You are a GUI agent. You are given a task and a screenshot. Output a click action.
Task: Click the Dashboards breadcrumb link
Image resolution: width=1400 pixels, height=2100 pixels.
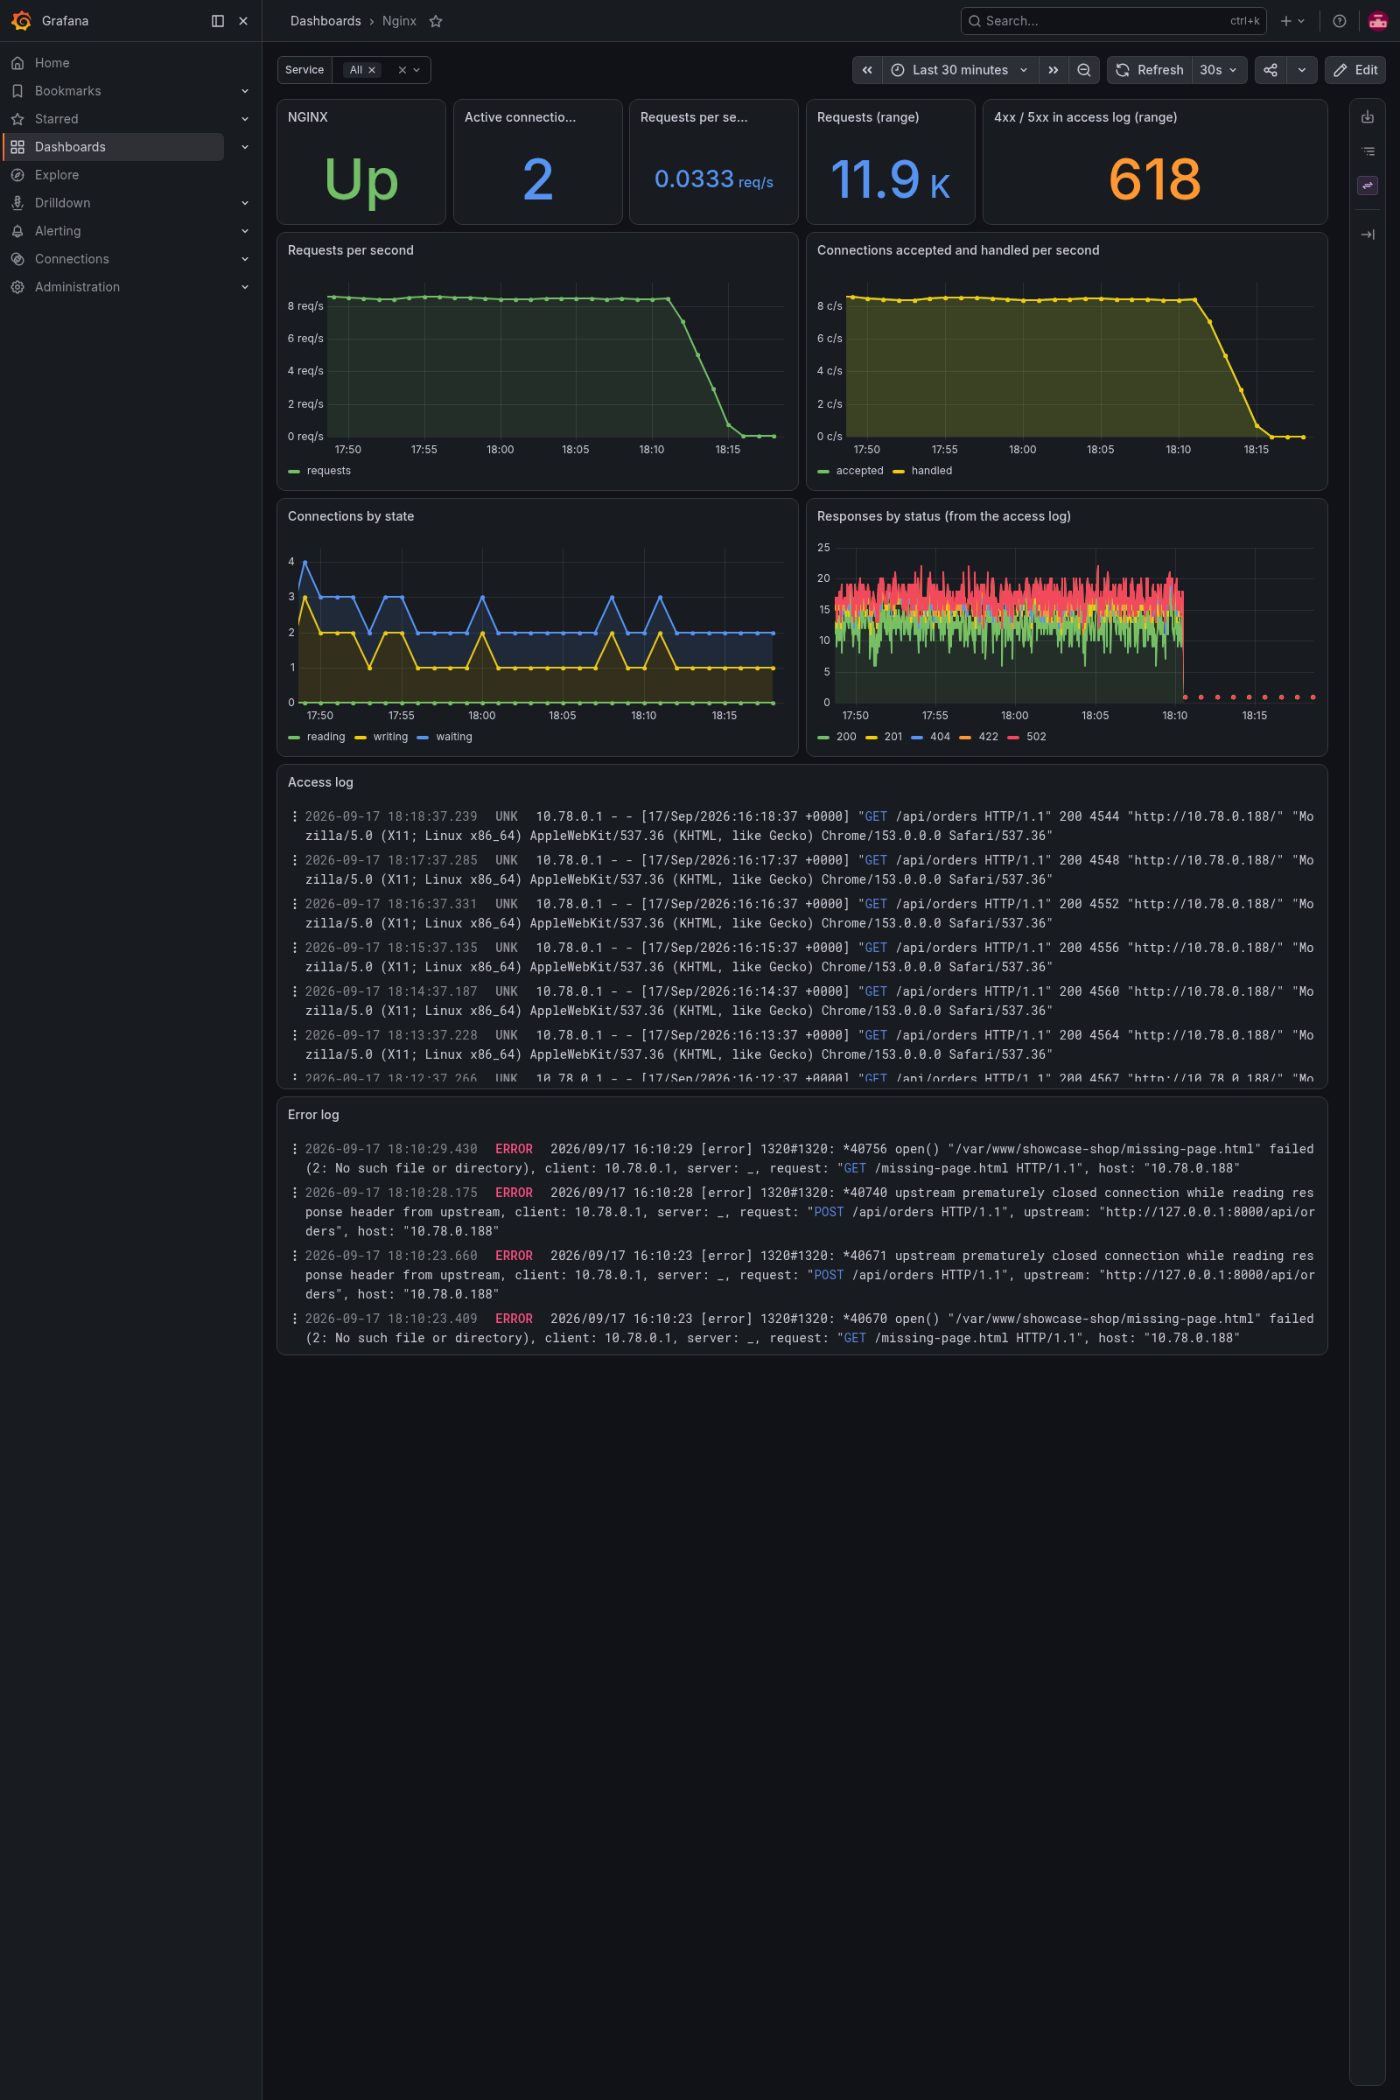tap(325, 21)
